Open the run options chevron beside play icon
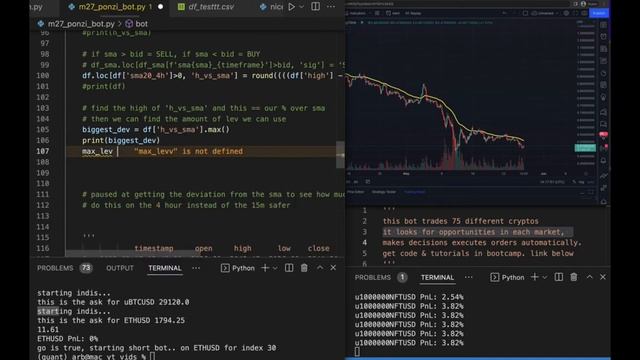This screenshot has width=640, height=360. click(x=302, y=7)
